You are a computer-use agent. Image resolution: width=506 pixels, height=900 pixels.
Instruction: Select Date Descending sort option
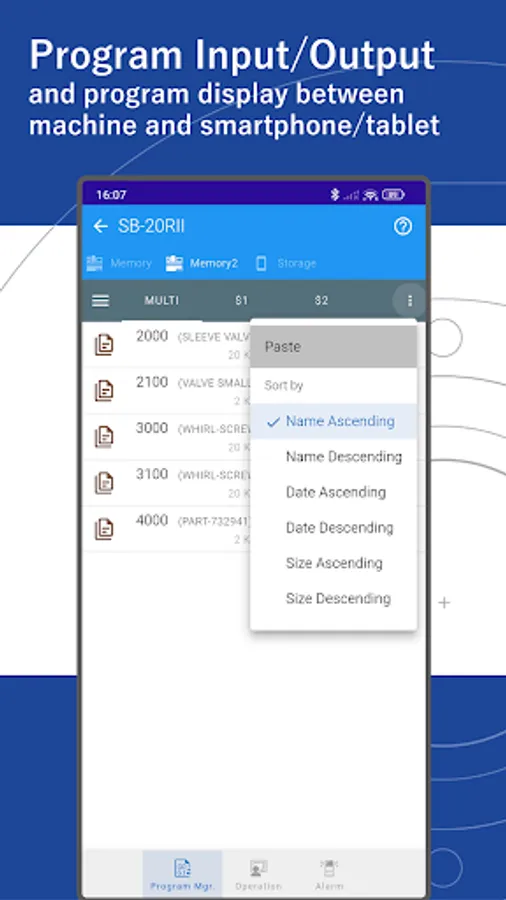(x=333, y=528)
